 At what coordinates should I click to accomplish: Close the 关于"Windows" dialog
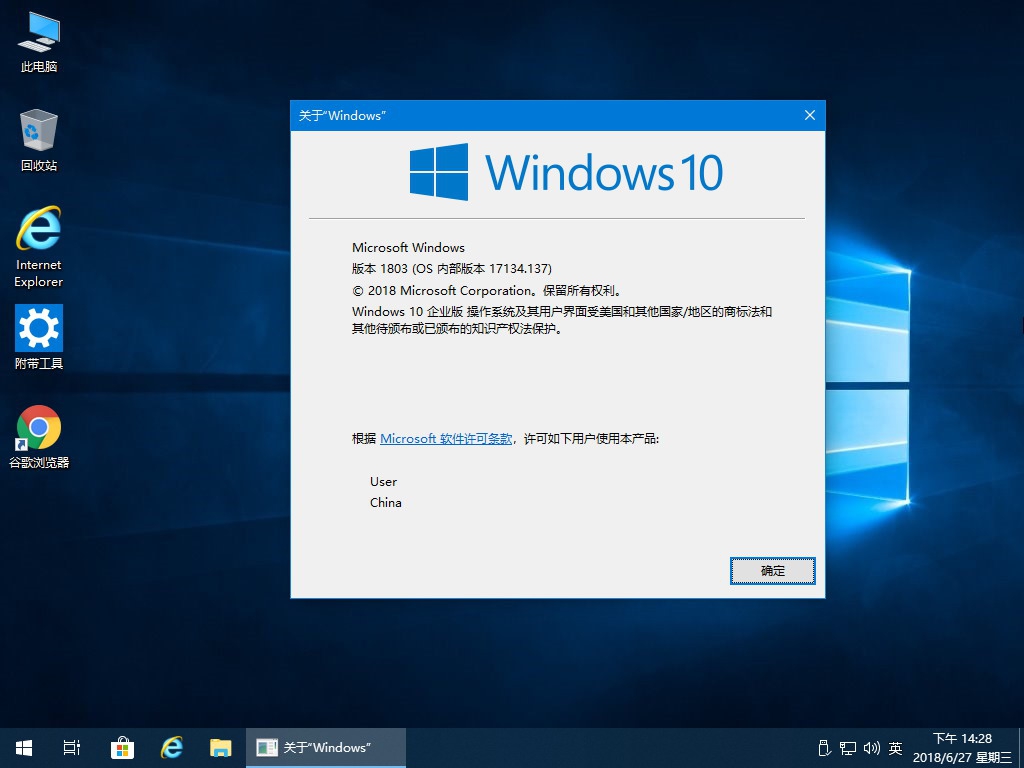coord(810,116)
